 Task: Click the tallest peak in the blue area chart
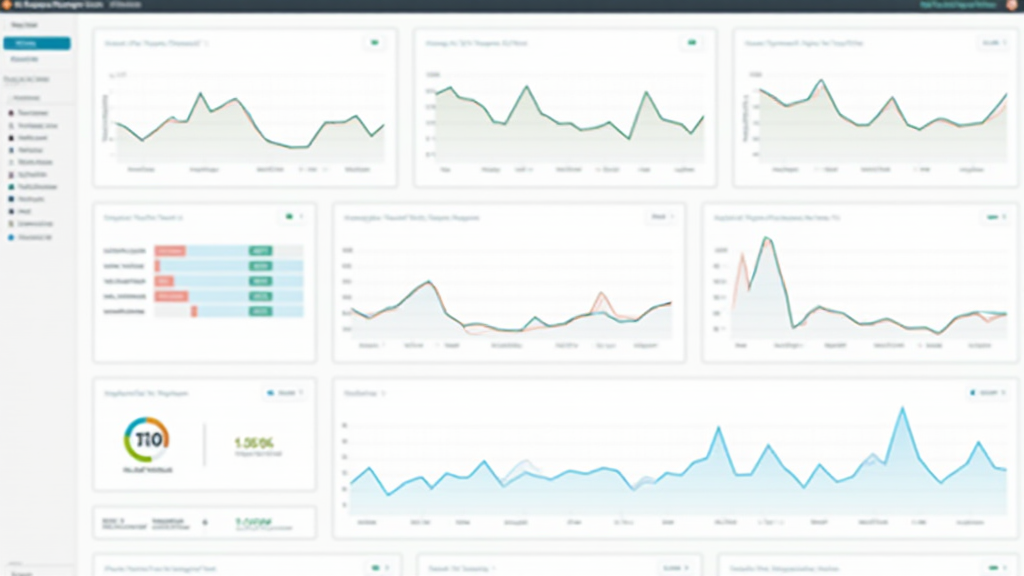point(903,408)
